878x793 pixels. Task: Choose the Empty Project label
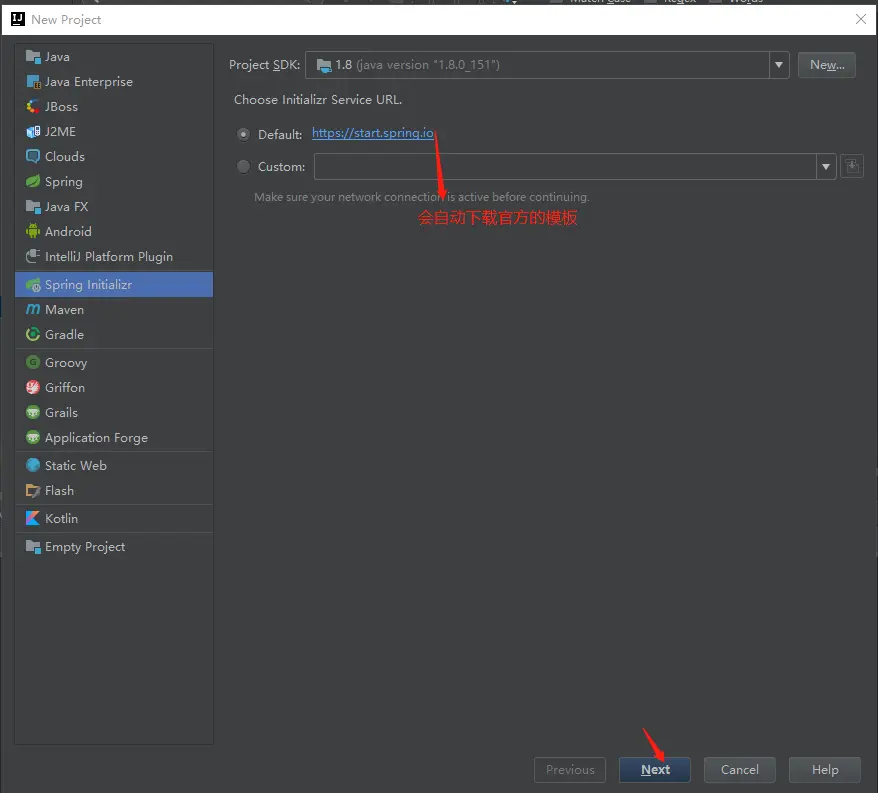85,547
